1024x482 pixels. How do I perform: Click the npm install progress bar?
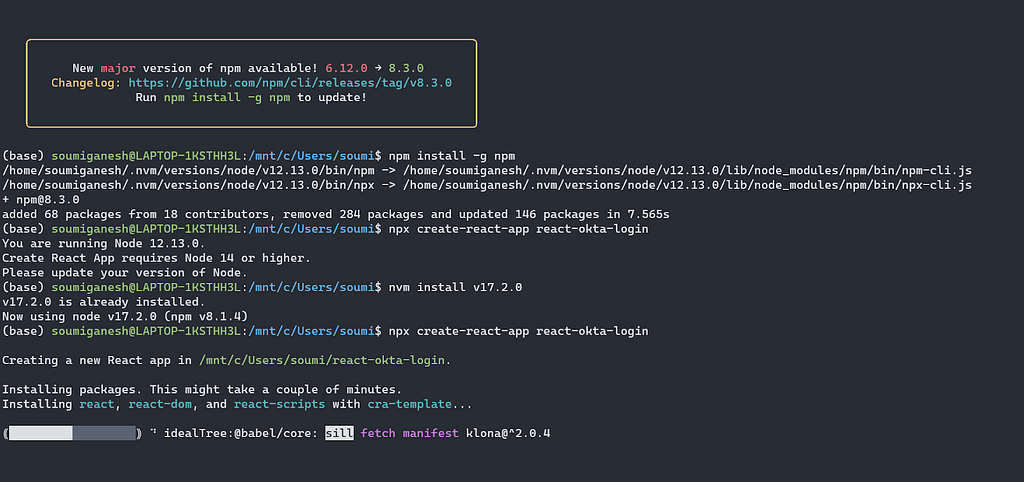point(72,433)
